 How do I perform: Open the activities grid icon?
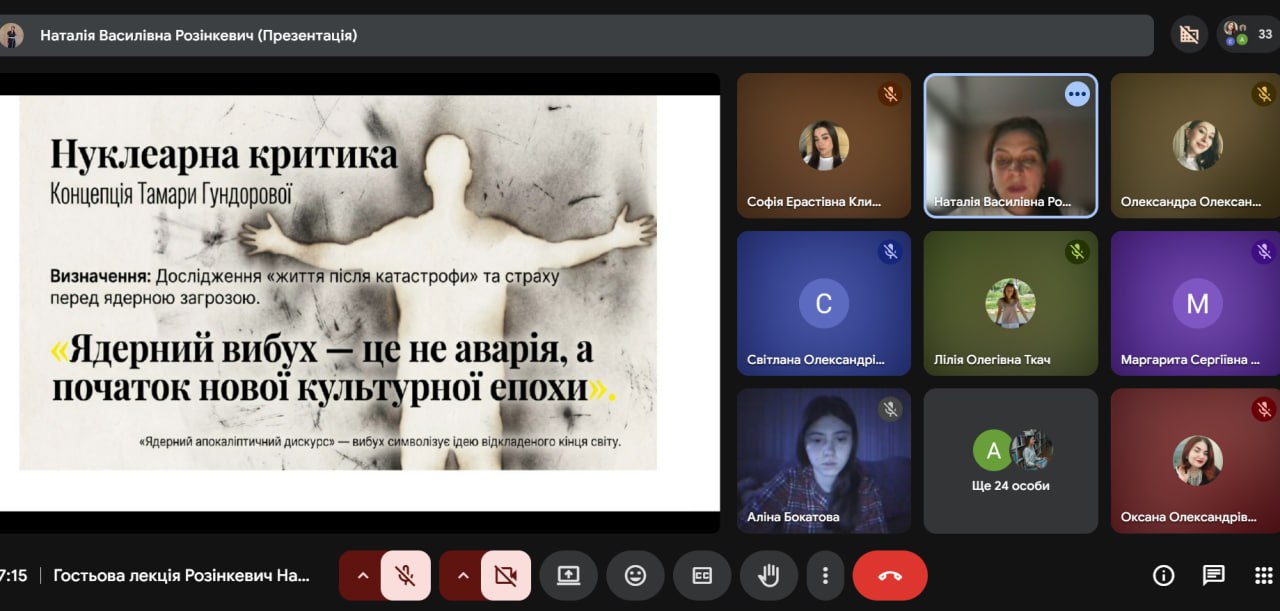(1263, 575)
